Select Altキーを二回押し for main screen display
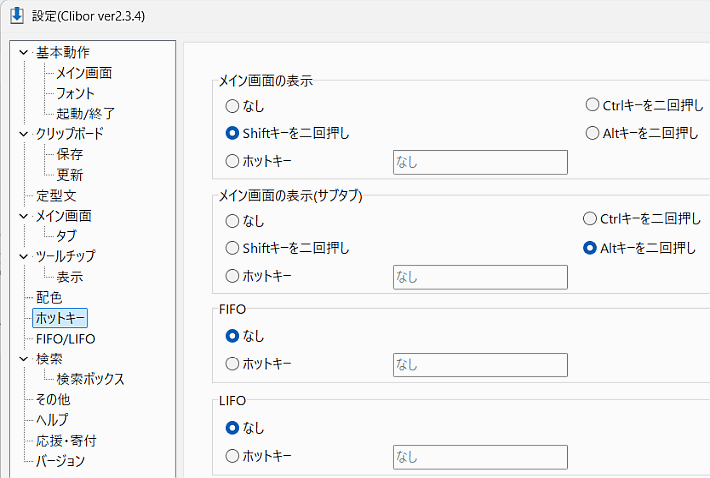 [x=593, y=133]
